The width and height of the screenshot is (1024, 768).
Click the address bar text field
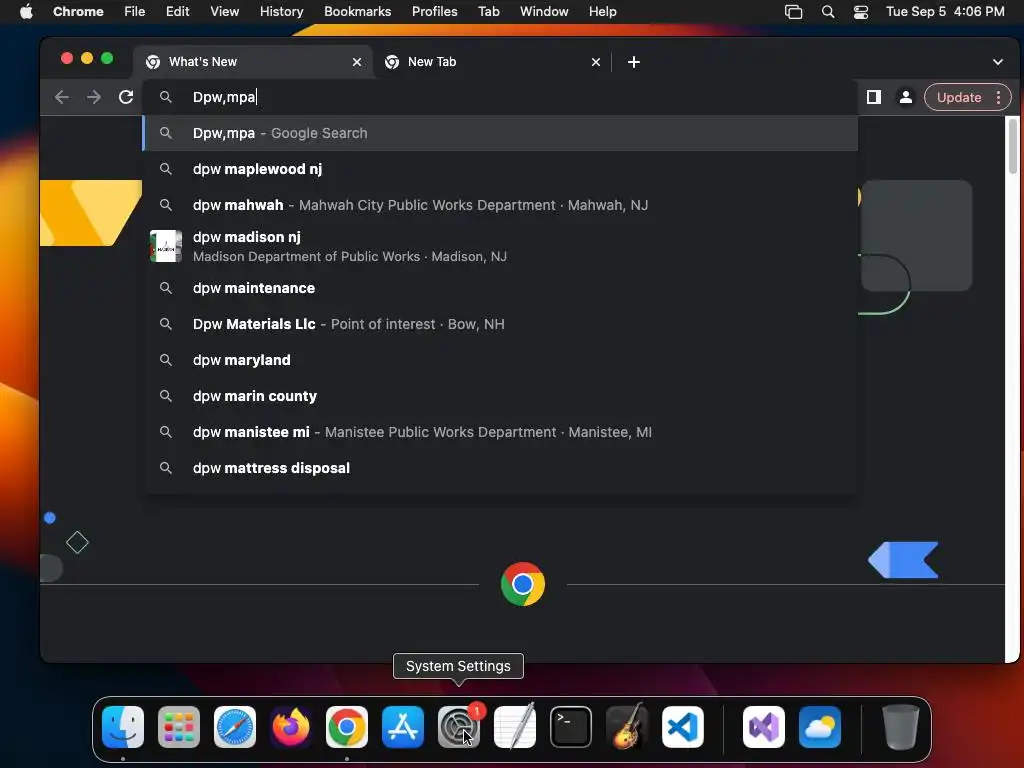coord(500,97)
